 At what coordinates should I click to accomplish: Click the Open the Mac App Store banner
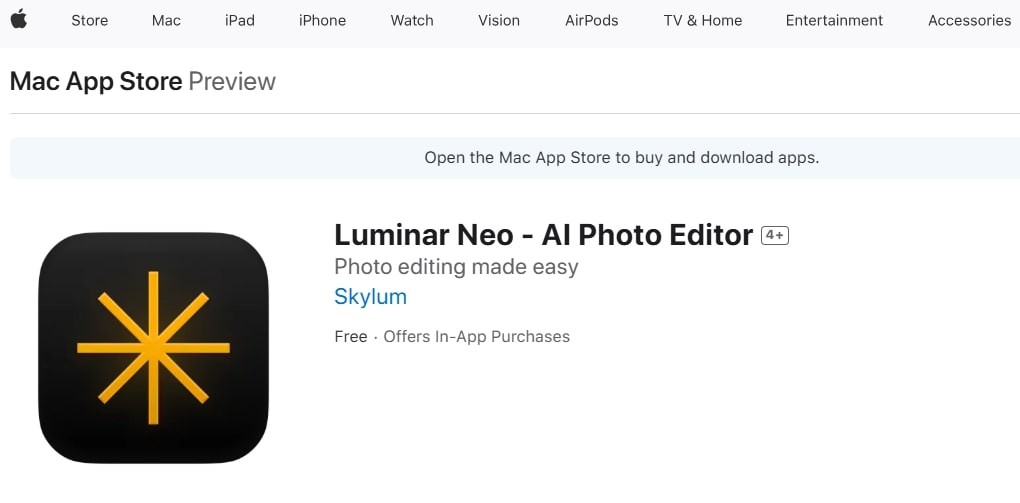click(x=515, y=157)
